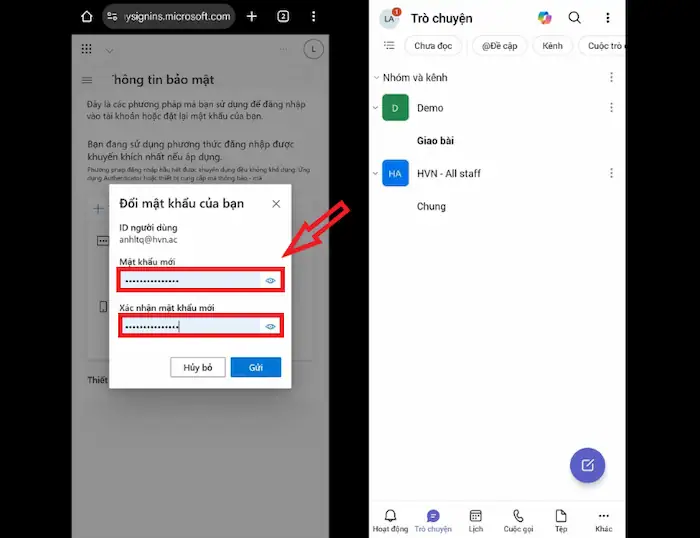700x538 pixels.
Task: Switch to the 'Lịch' tab
Action: click(x=475, y=518)
